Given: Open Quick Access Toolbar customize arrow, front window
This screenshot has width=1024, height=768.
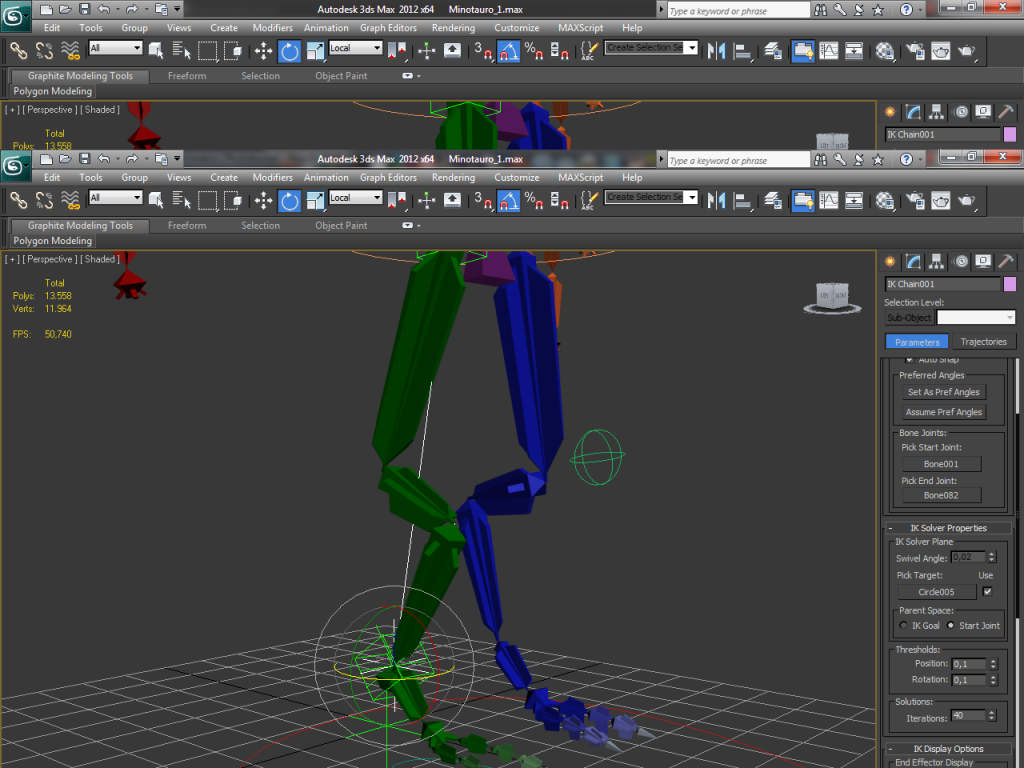Looking at the screenshot, I should [x=177, y=159].
